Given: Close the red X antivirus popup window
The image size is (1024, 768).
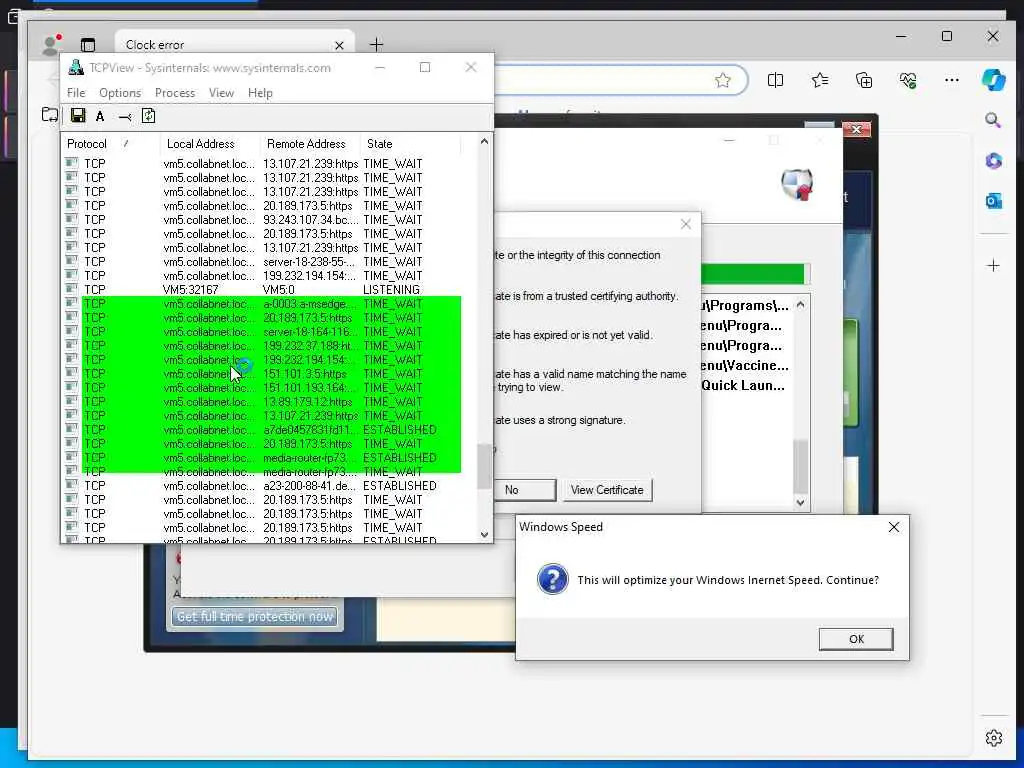Looking at the screenshot, I should click(x=856, y=129).
